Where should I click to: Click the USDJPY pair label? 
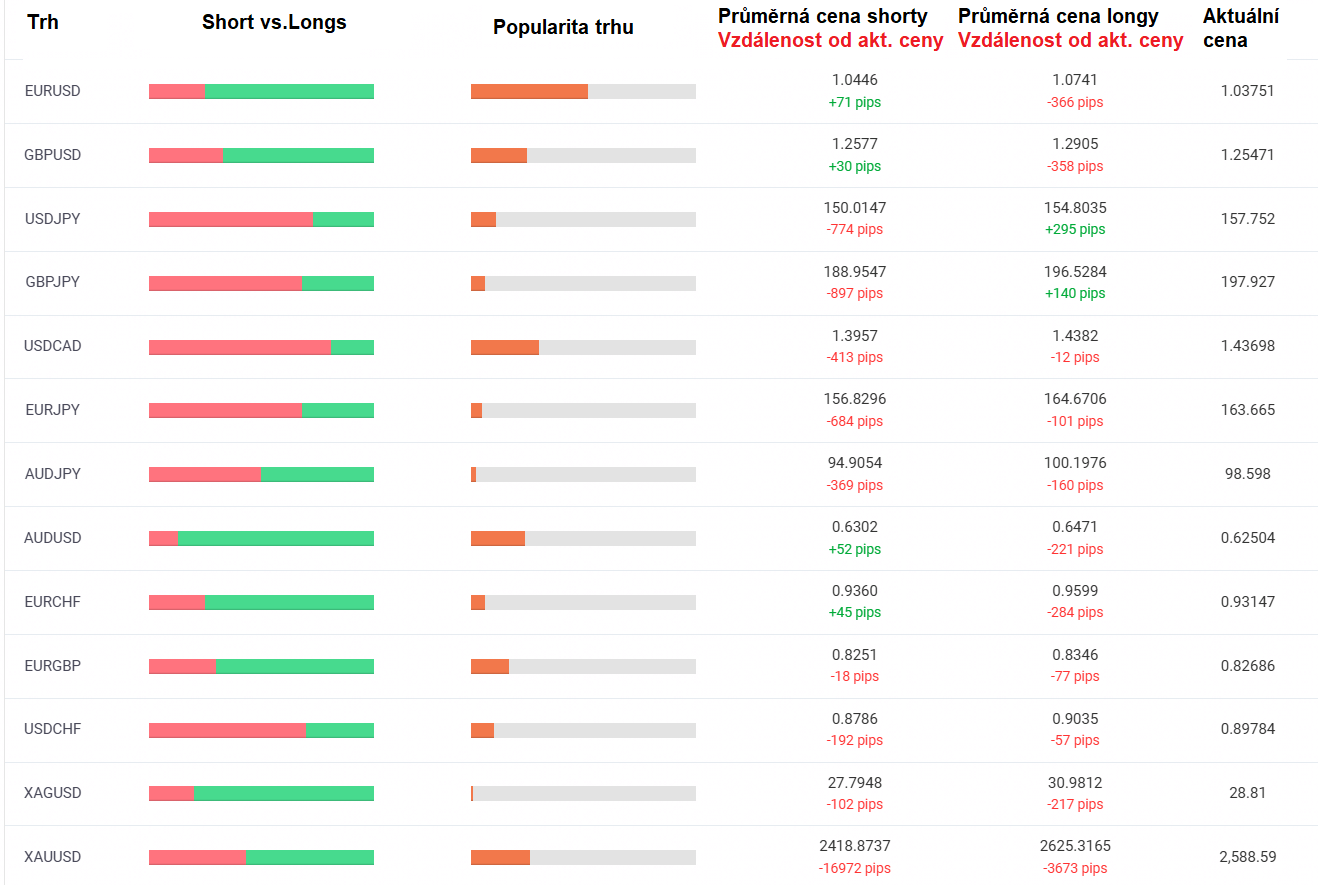[x=52, y=218]
